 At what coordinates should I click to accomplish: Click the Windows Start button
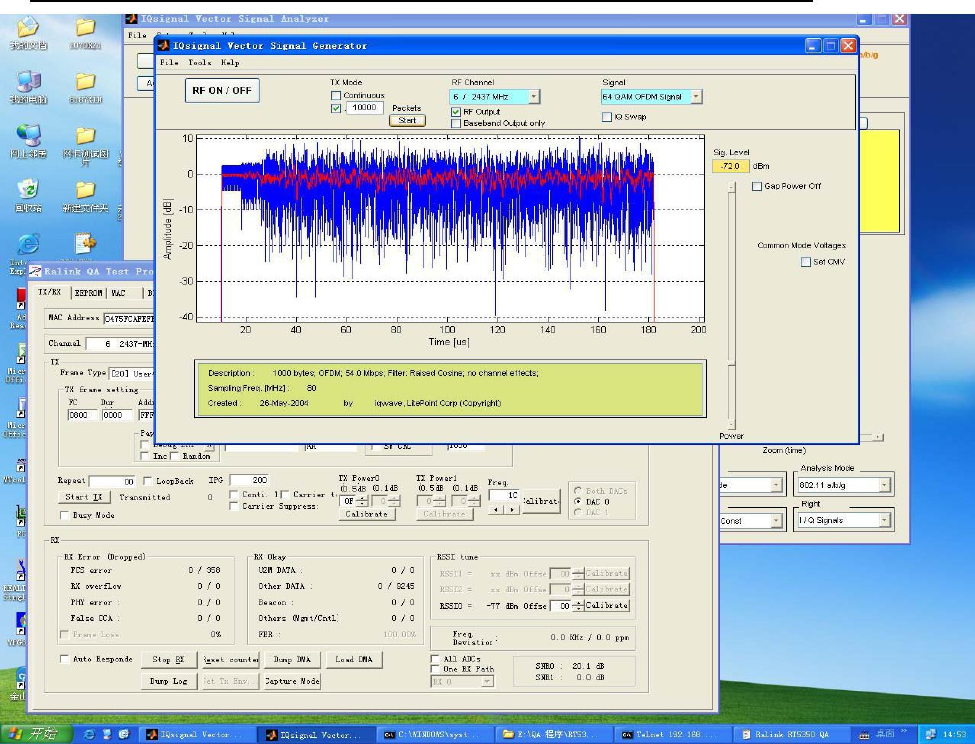pos(36,734)
